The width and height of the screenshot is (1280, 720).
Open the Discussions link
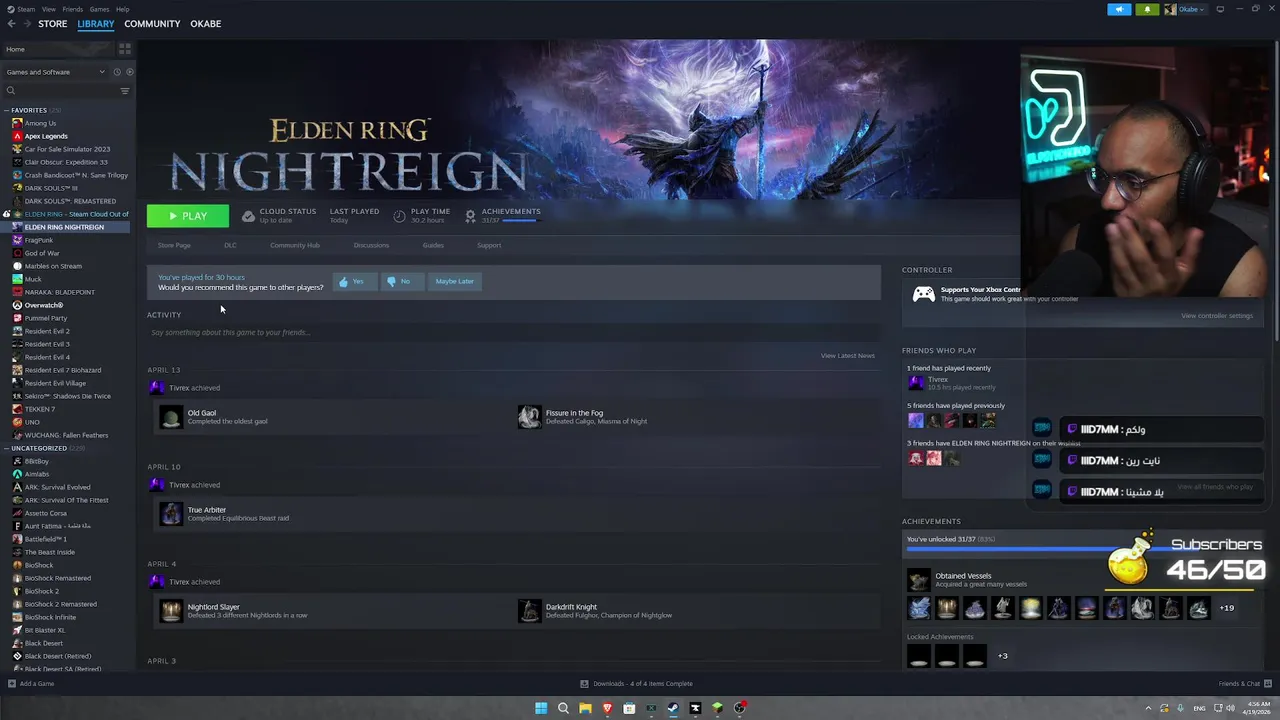[x=371, y=245]
